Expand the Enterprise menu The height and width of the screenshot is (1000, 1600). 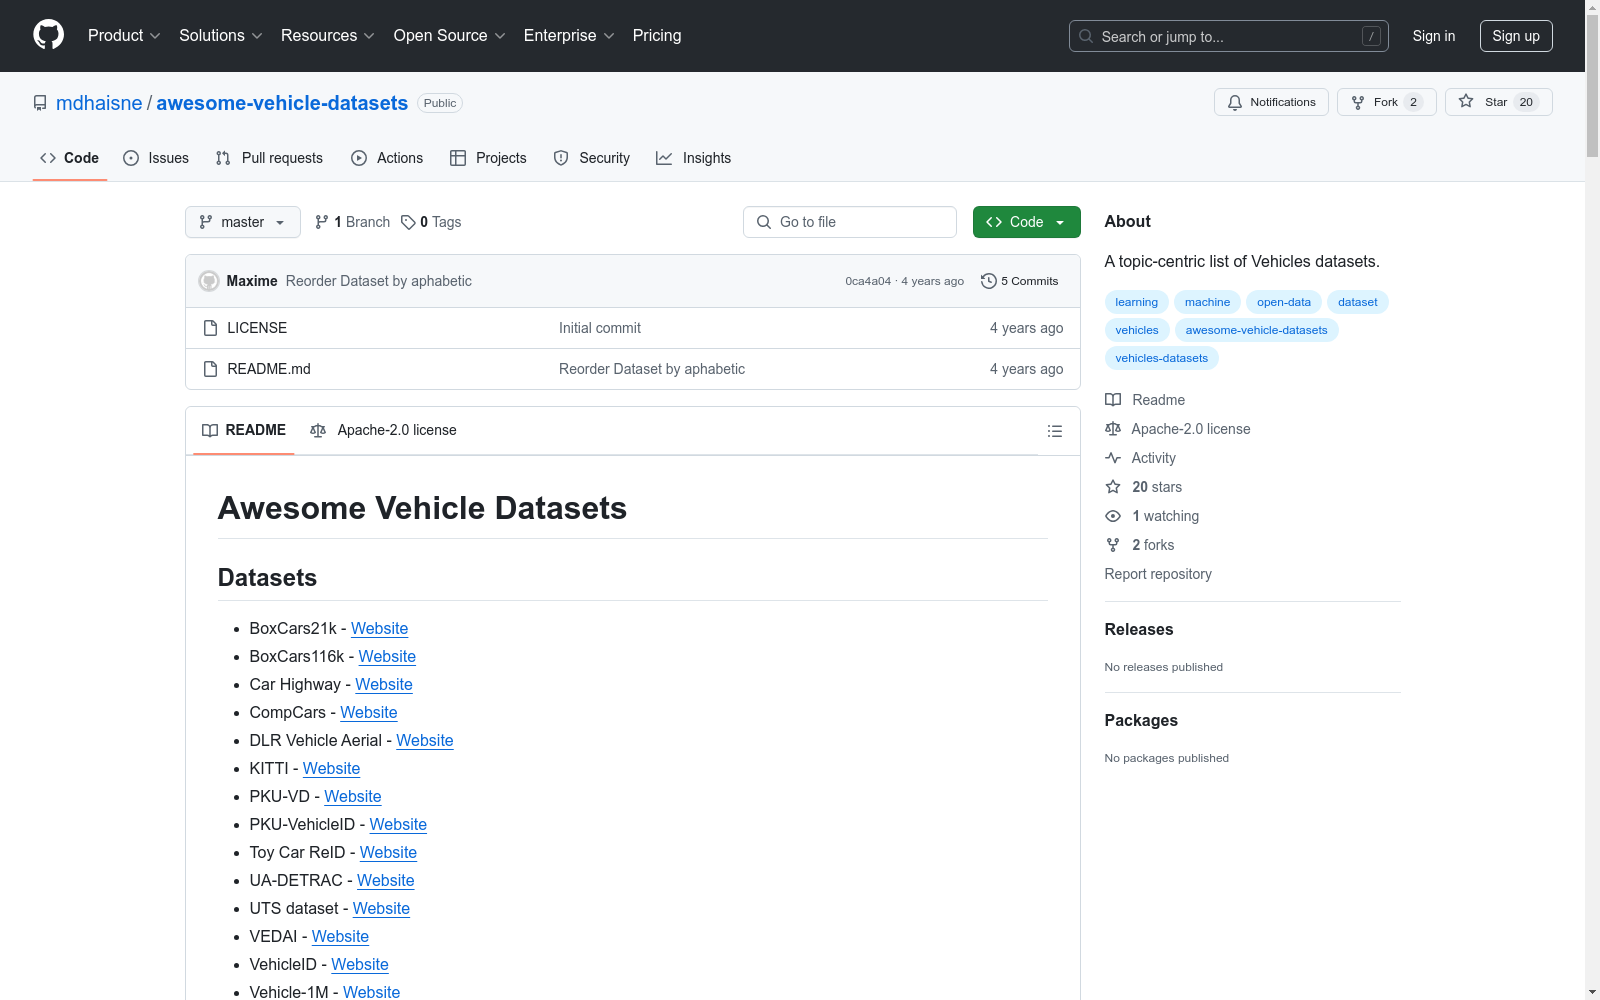[569, 36]
